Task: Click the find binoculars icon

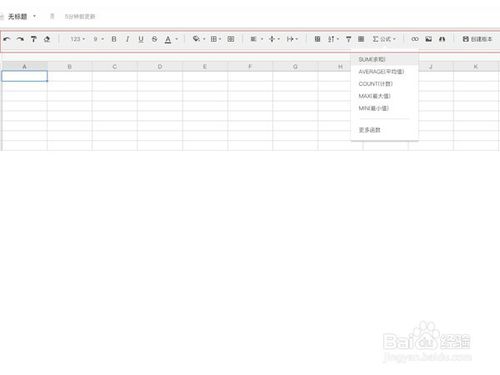Action: tap(442, 39)
